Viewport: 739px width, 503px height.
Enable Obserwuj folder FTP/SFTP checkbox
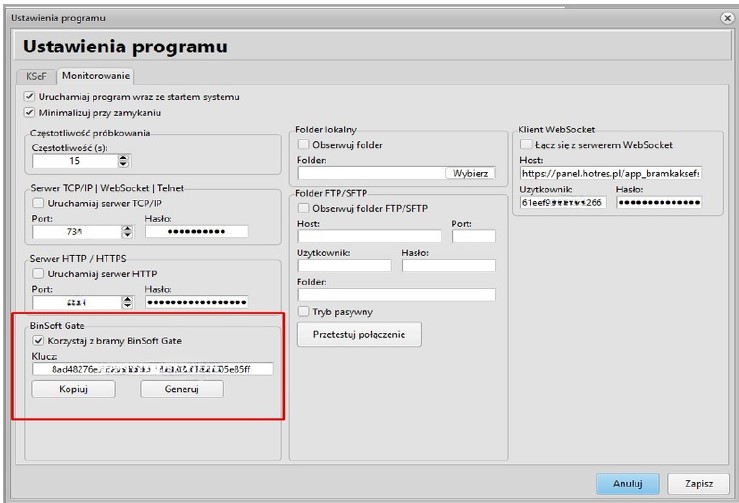pyautogui.click(x=304, y=208)
